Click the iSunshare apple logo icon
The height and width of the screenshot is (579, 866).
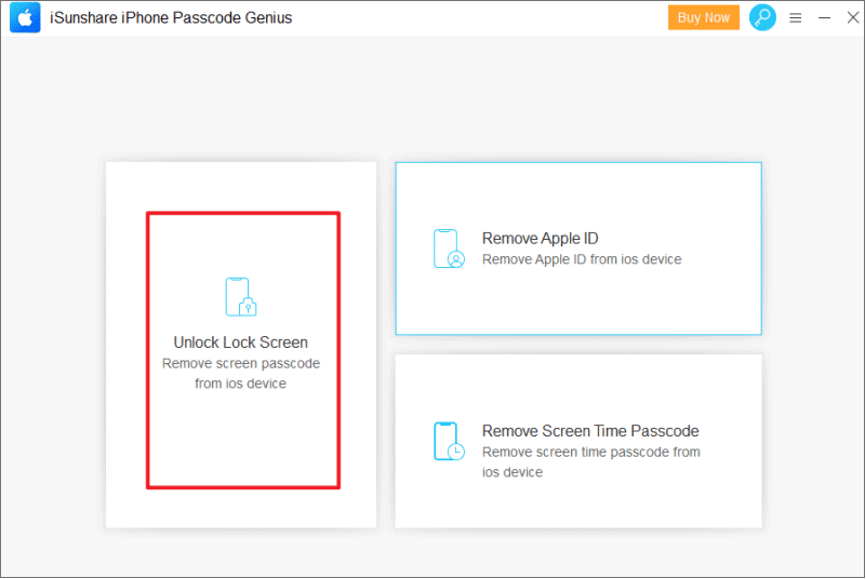[24, 17]
